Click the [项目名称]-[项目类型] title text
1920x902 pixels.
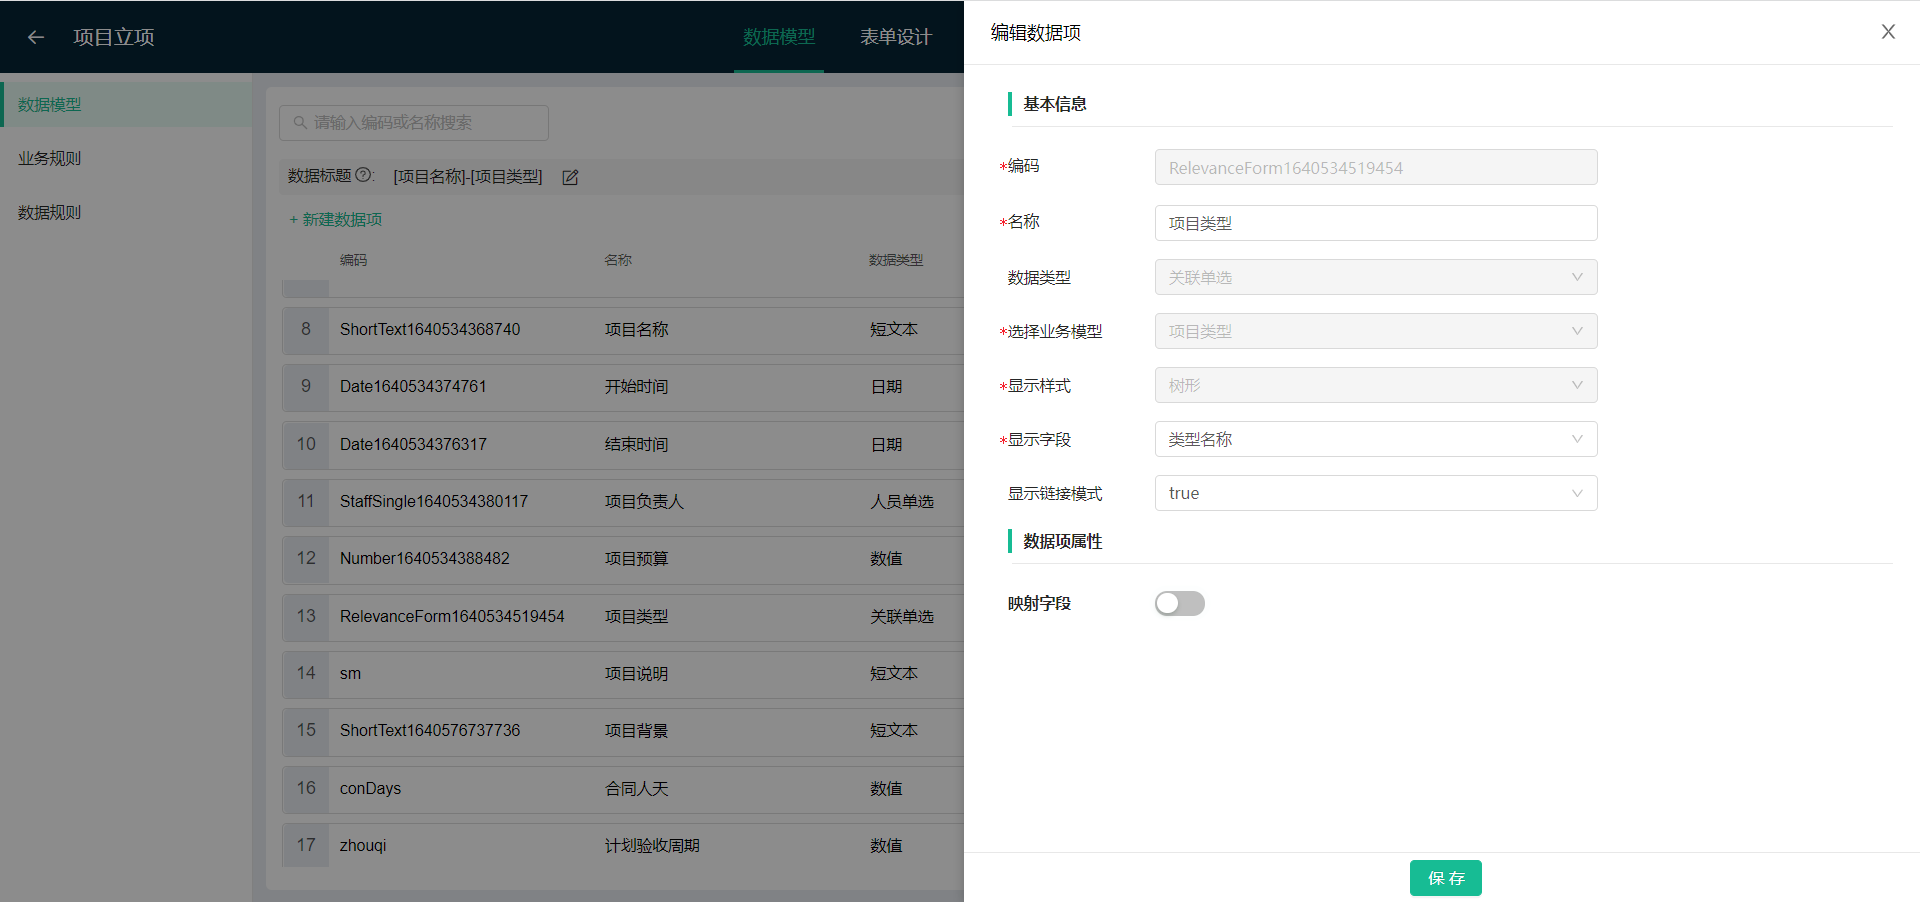coord(468,177)
